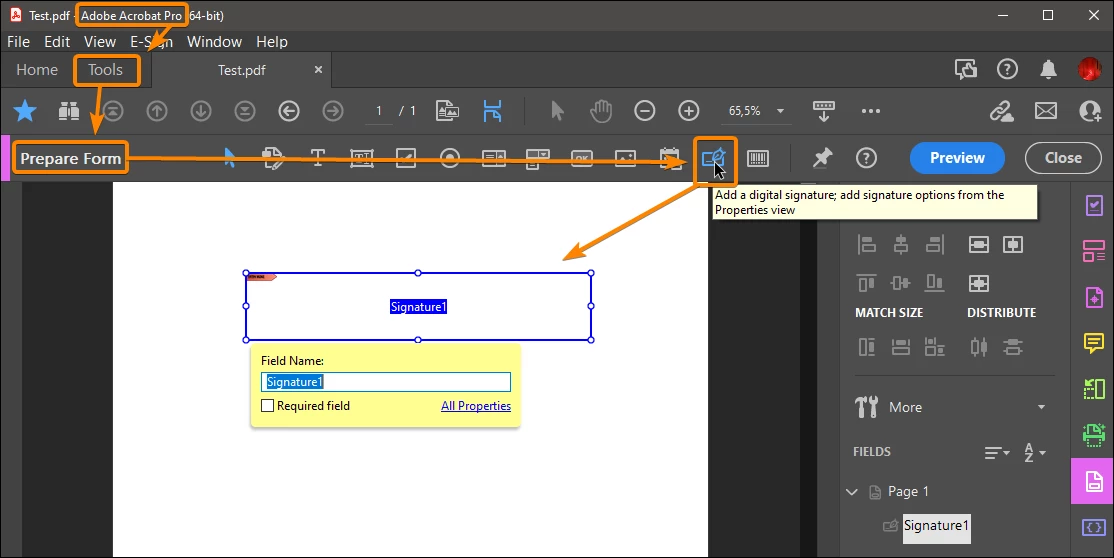Click the fit width scrolling mode icon
Image resolution: width=1114 pixels, height=558 pixels.
[x=492, y=111]
